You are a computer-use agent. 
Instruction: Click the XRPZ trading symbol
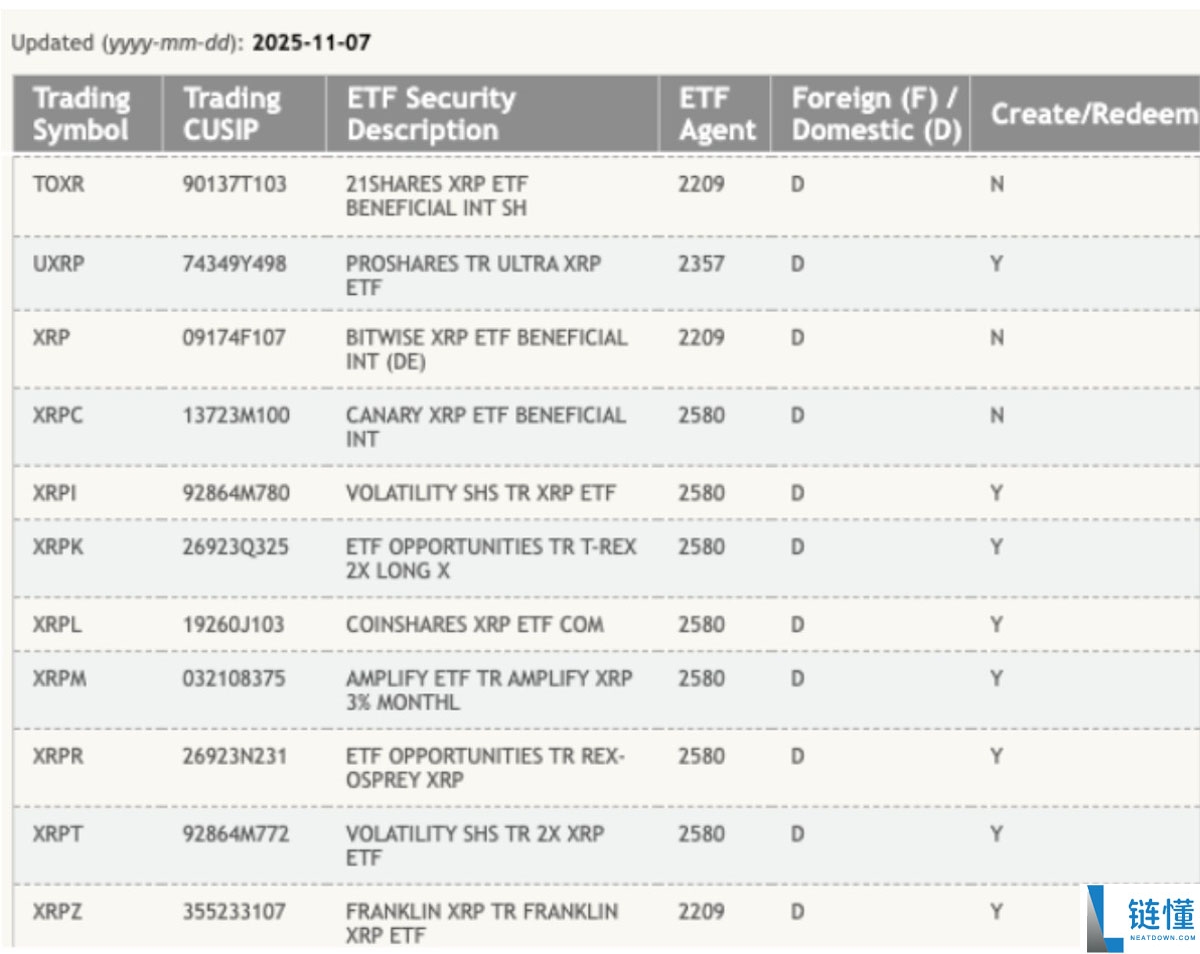(58, 912)
